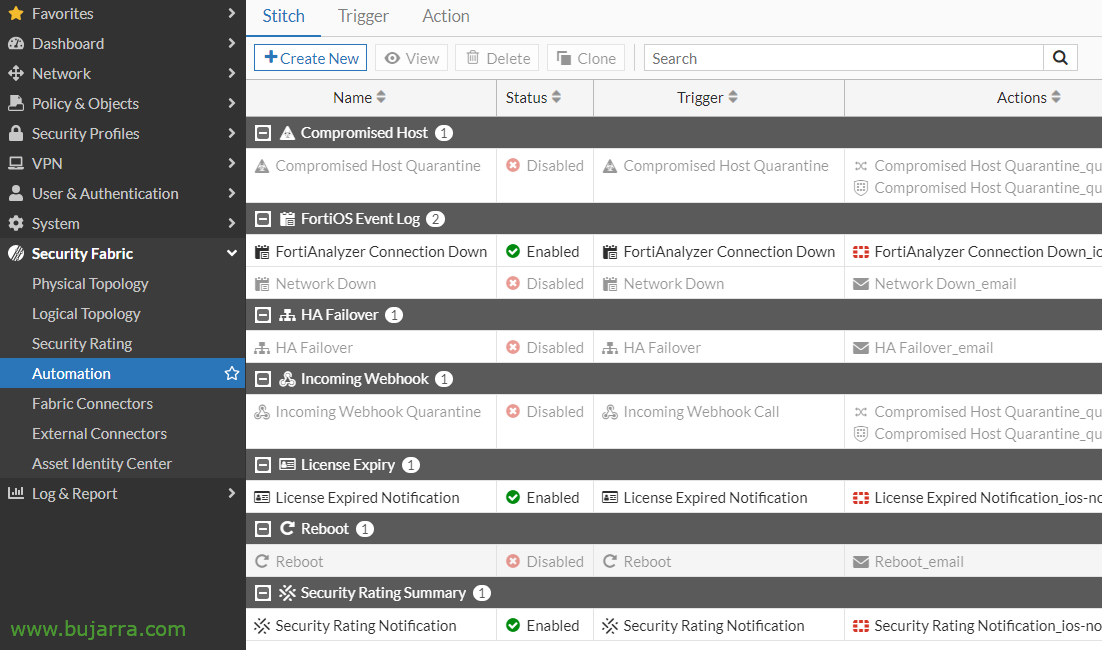Switch to the Trigger tab
This screenshot has height=650, width=1102.
(363, 16)
